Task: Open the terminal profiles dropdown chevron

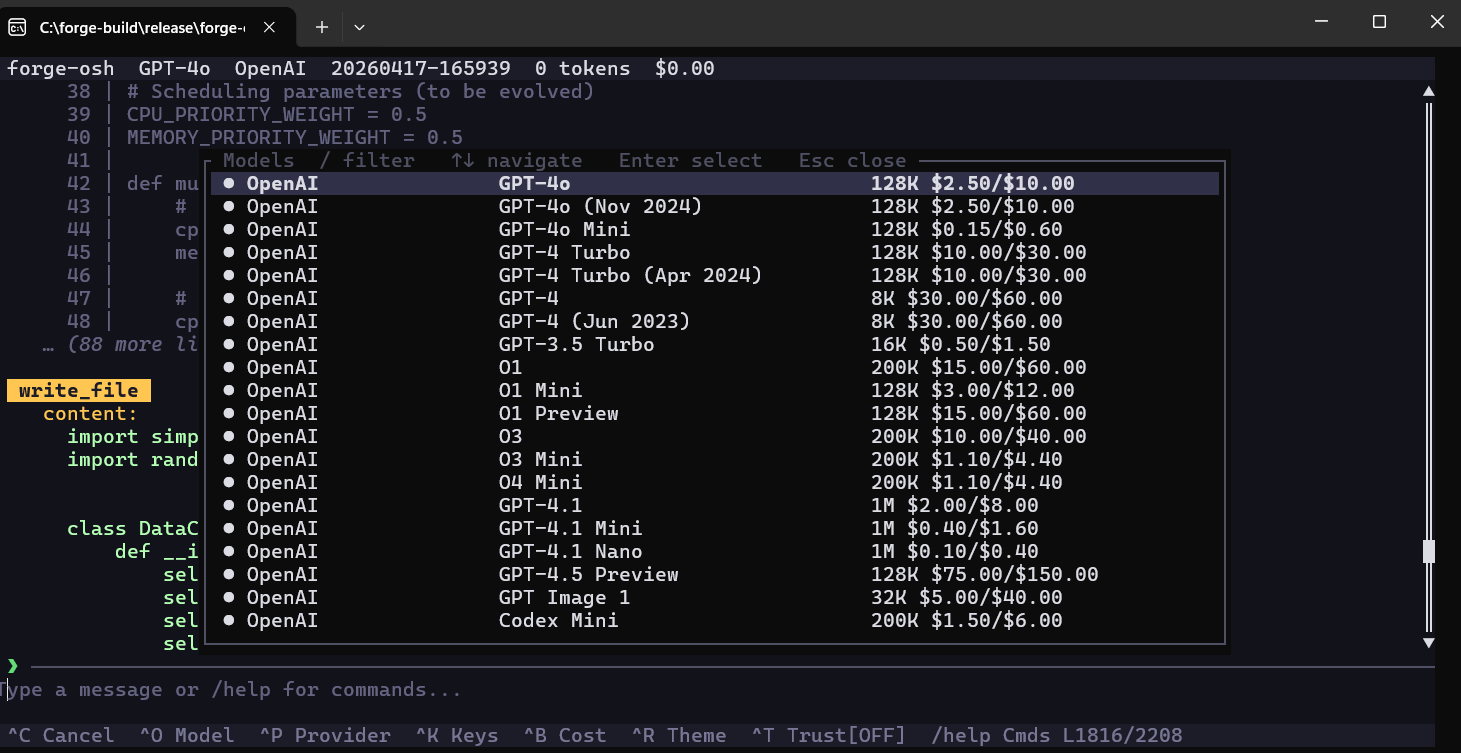Action: tap(360, 28)
